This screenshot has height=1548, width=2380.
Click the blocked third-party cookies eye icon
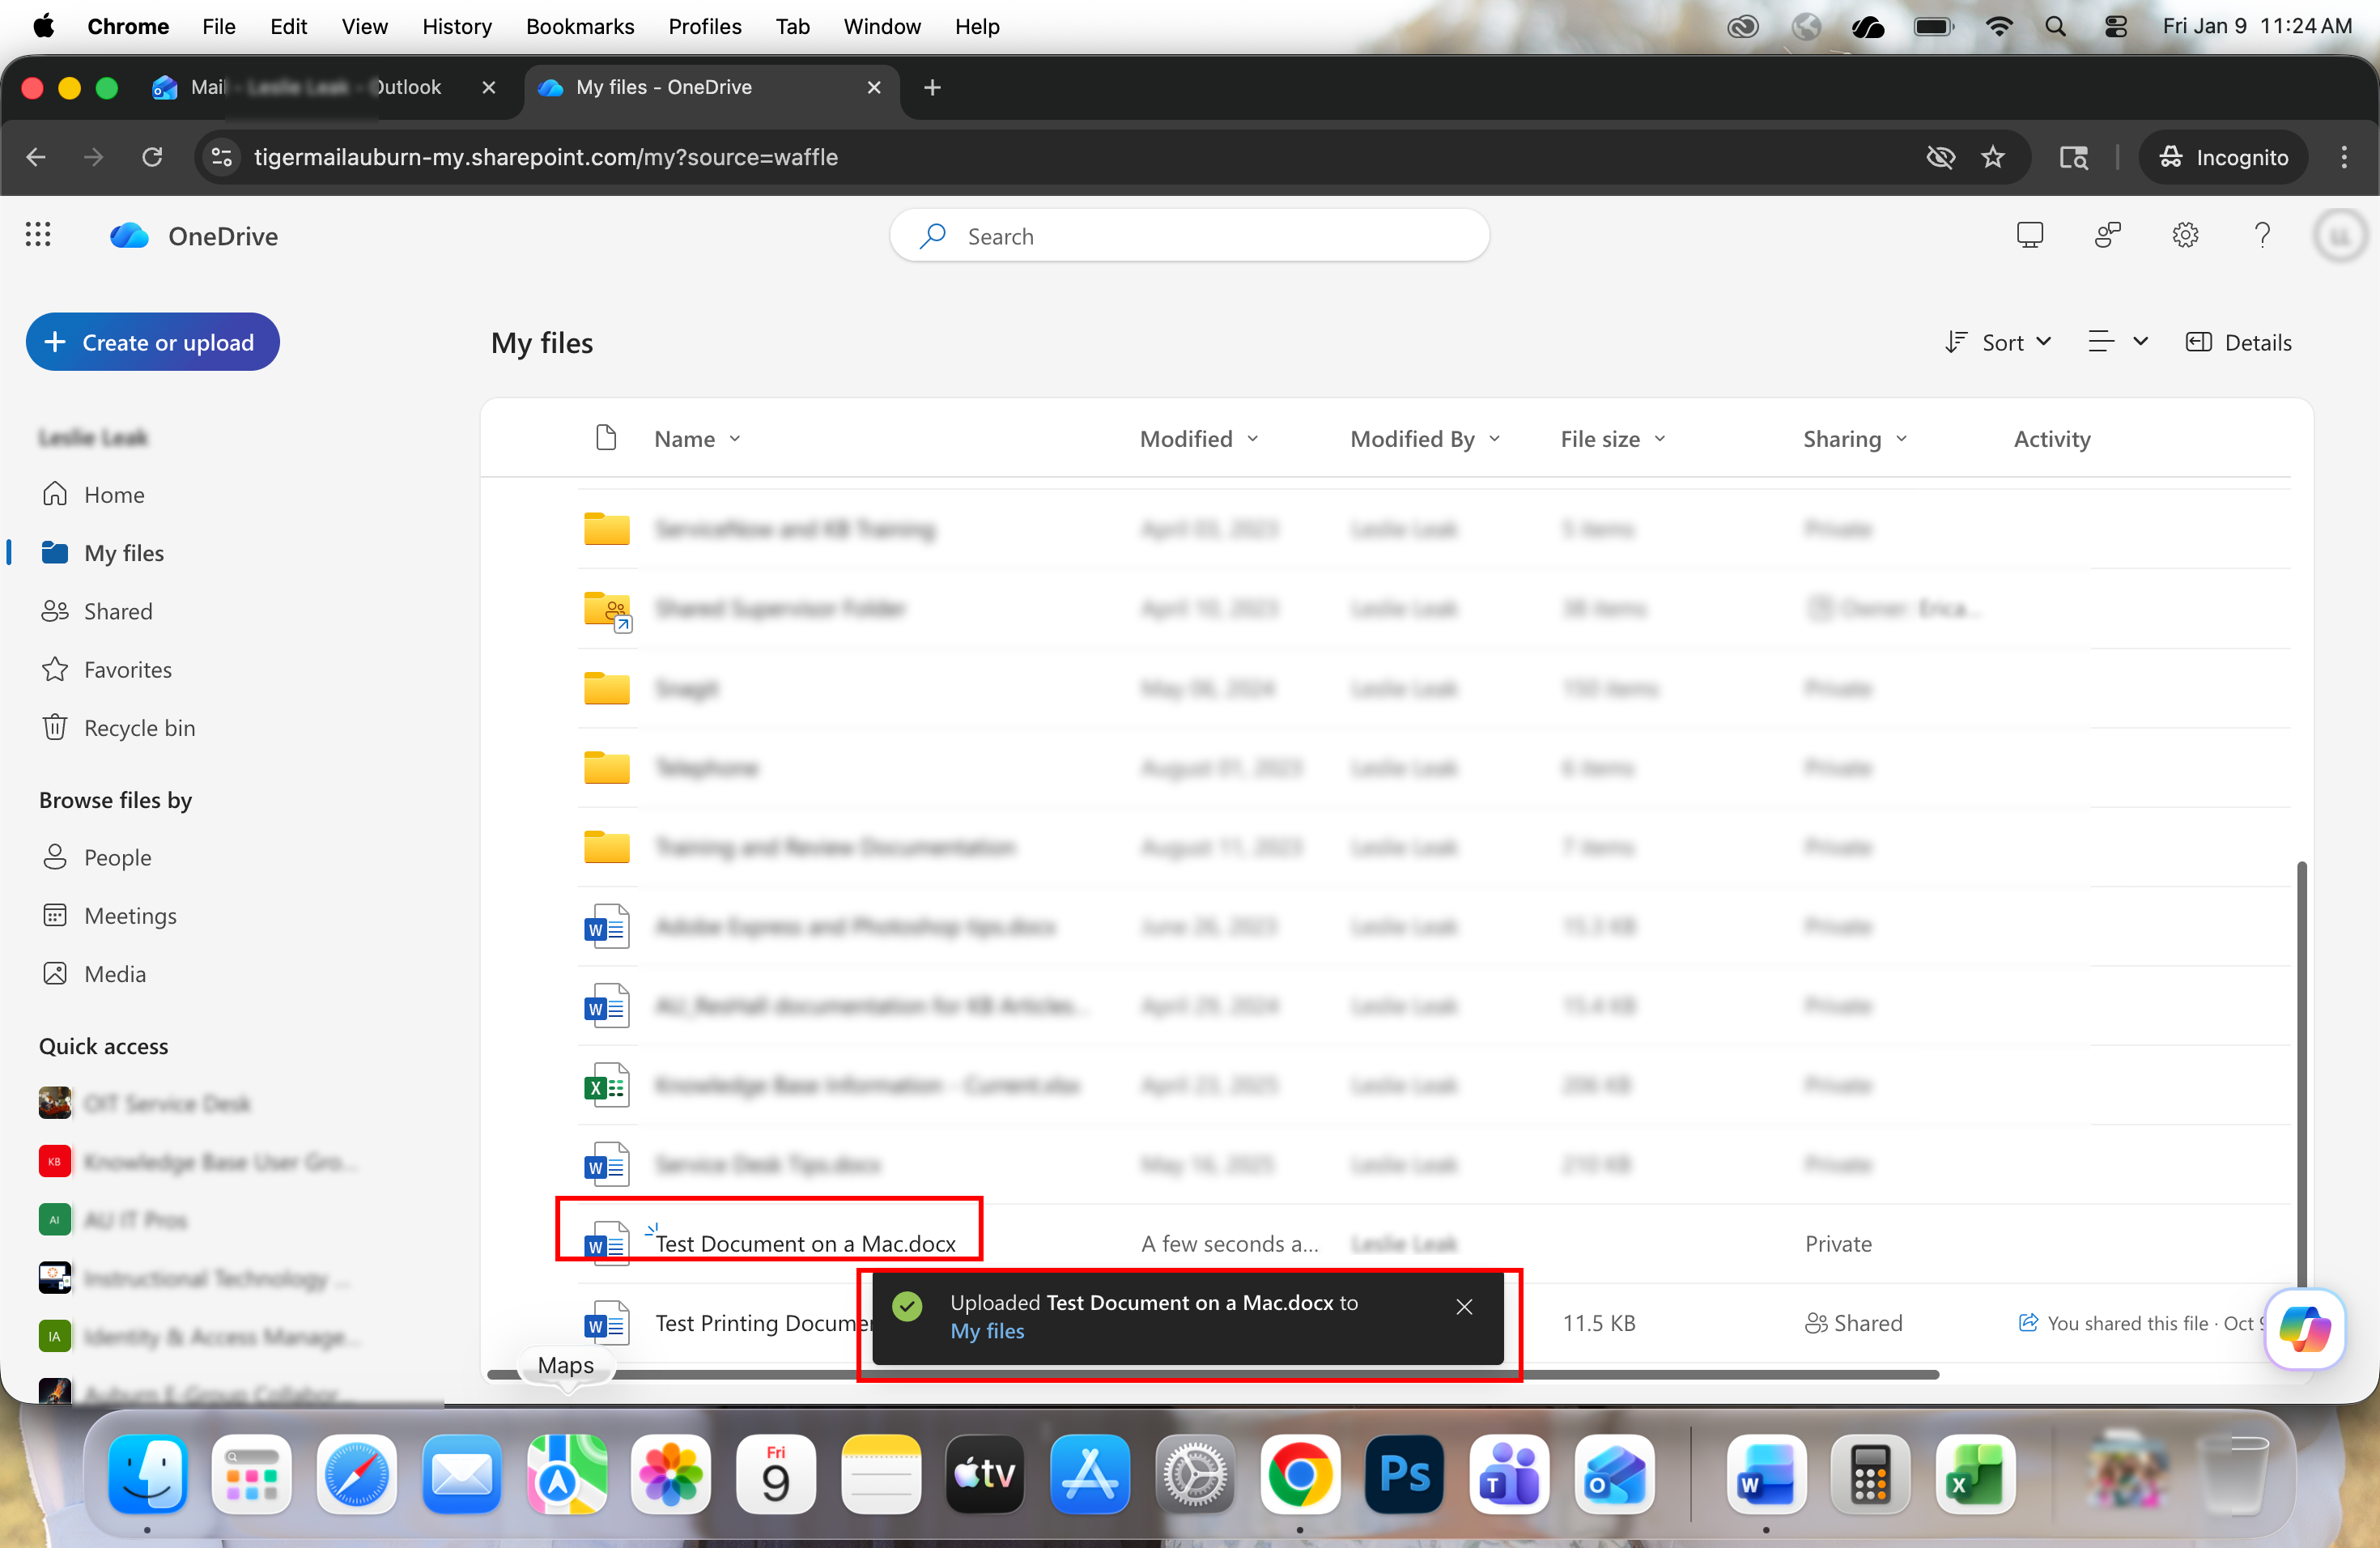point(1940,157)
